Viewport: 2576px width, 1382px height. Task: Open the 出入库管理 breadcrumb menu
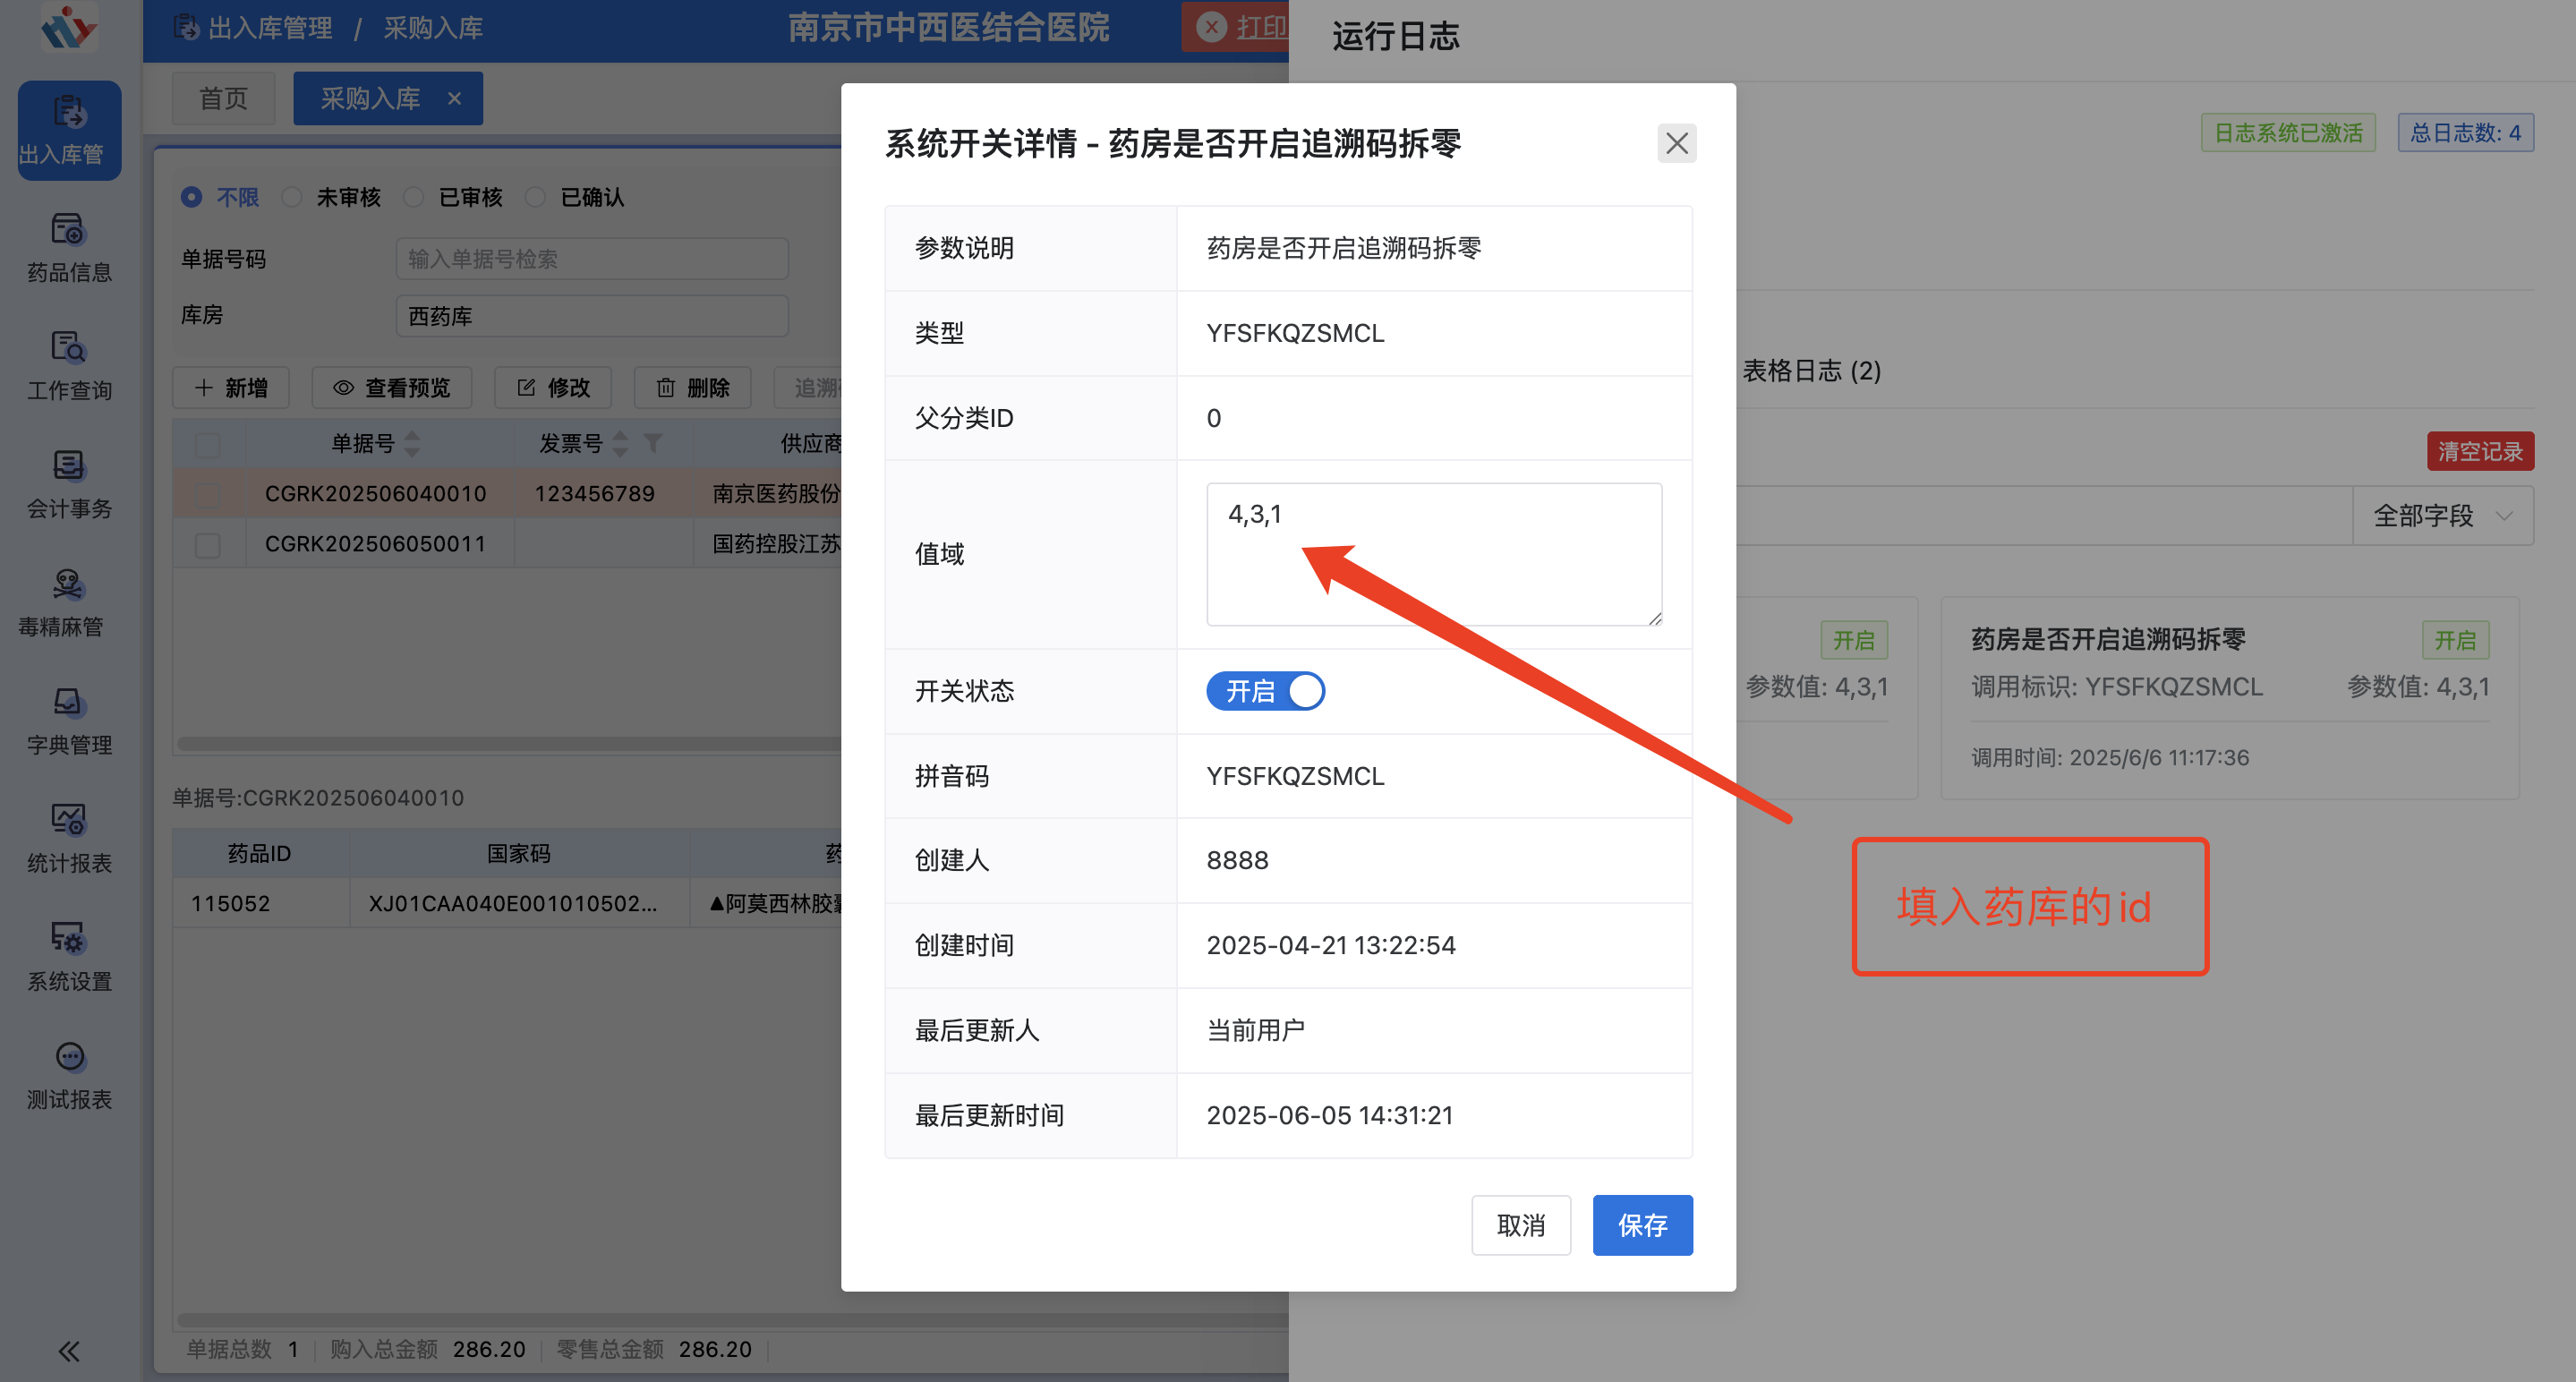[270, 28]
